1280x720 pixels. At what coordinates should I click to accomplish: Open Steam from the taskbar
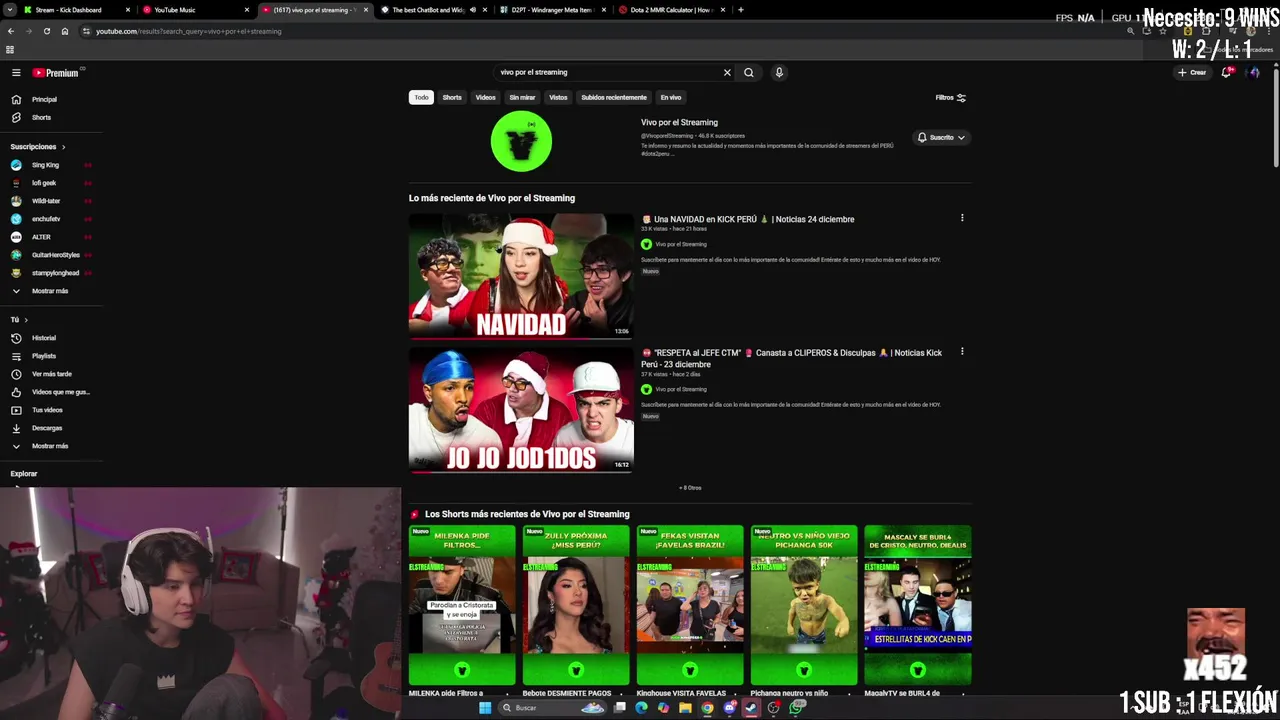(751, 708)
